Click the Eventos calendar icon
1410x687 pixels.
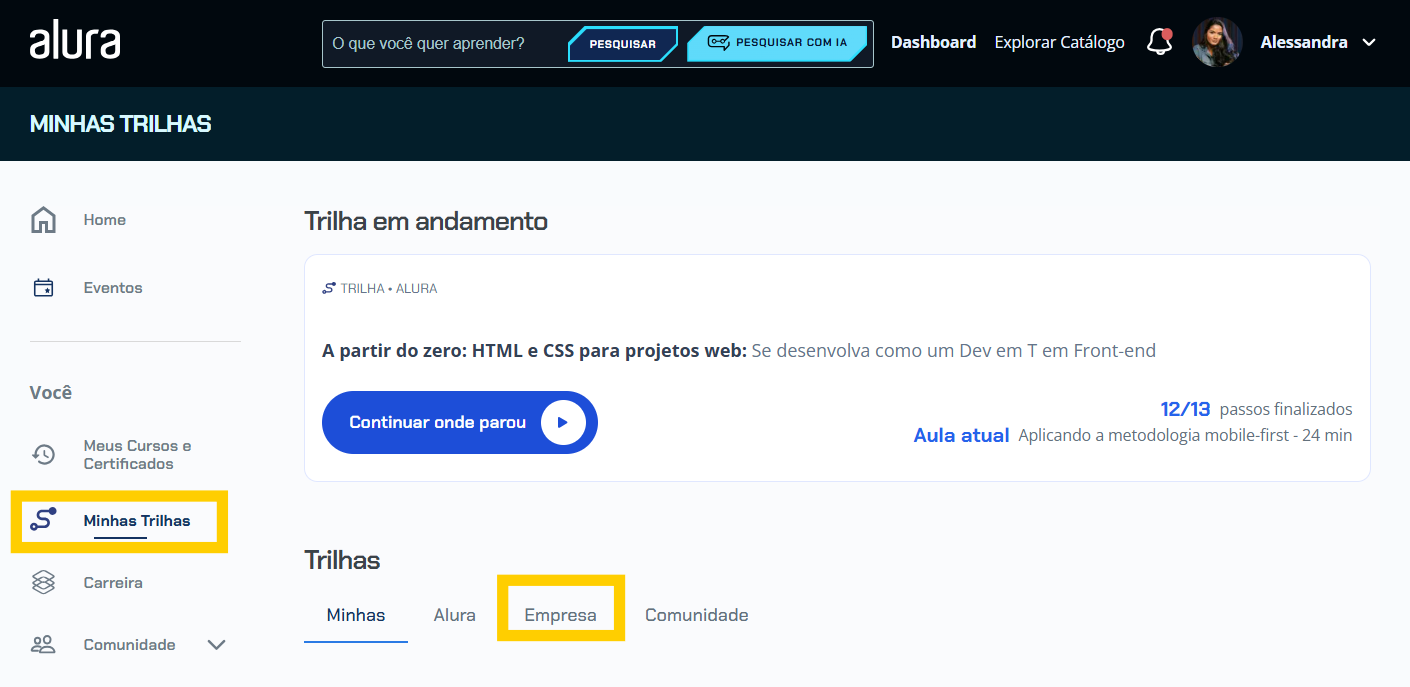point(43,288)
